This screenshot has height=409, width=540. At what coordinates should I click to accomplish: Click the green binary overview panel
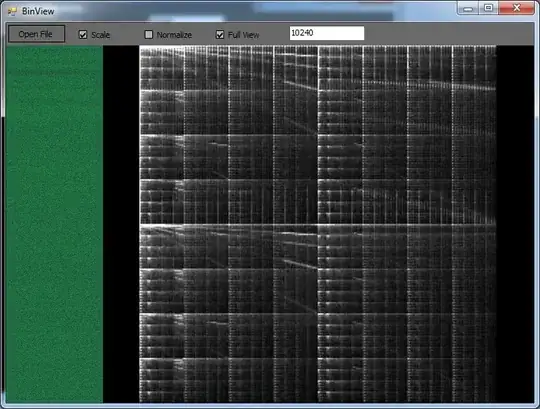click(54, 224)
